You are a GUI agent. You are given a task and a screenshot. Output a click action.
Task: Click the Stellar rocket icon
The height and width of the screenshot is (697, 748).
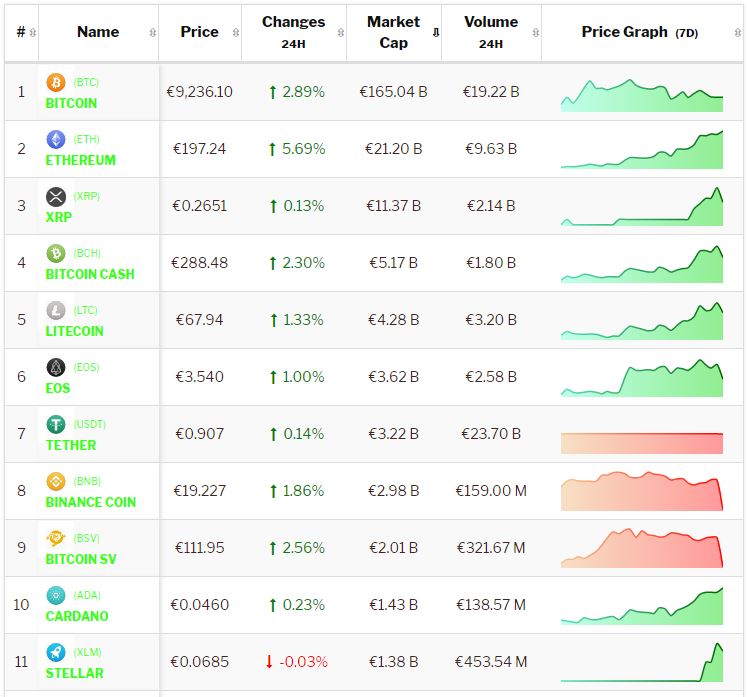point(56,652)
